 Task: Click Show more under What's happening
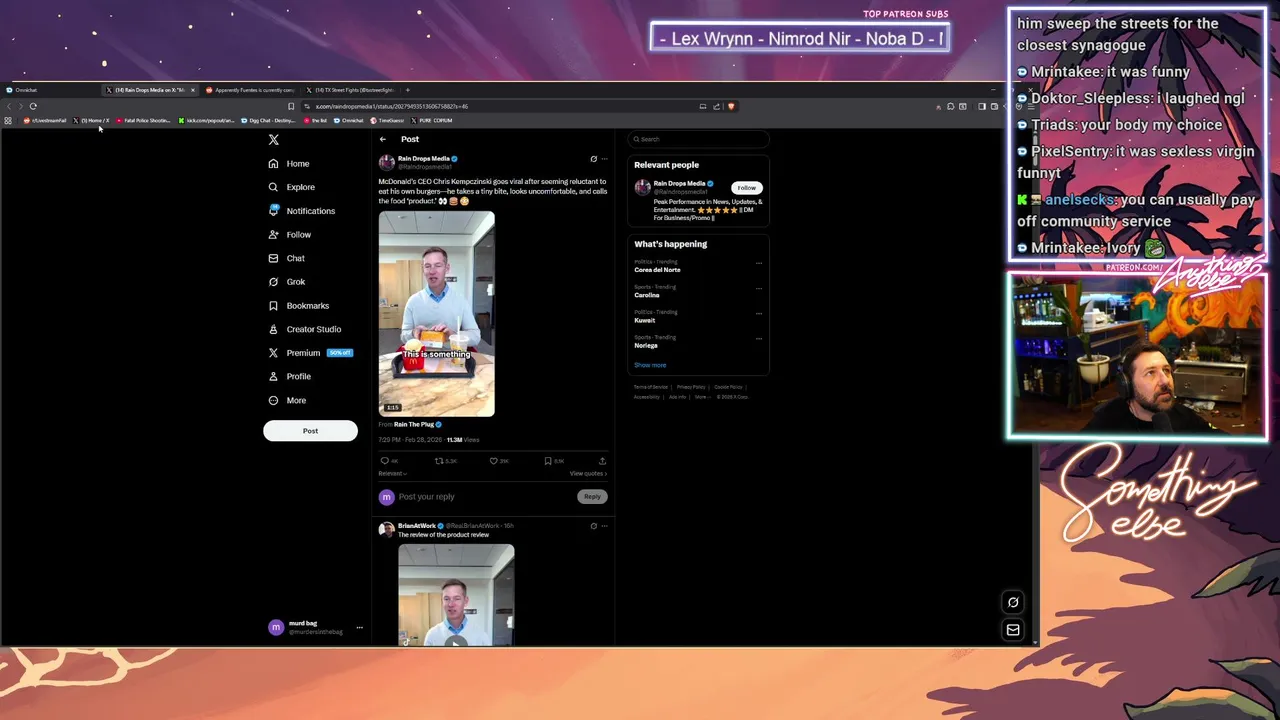(x=650, y=365)
